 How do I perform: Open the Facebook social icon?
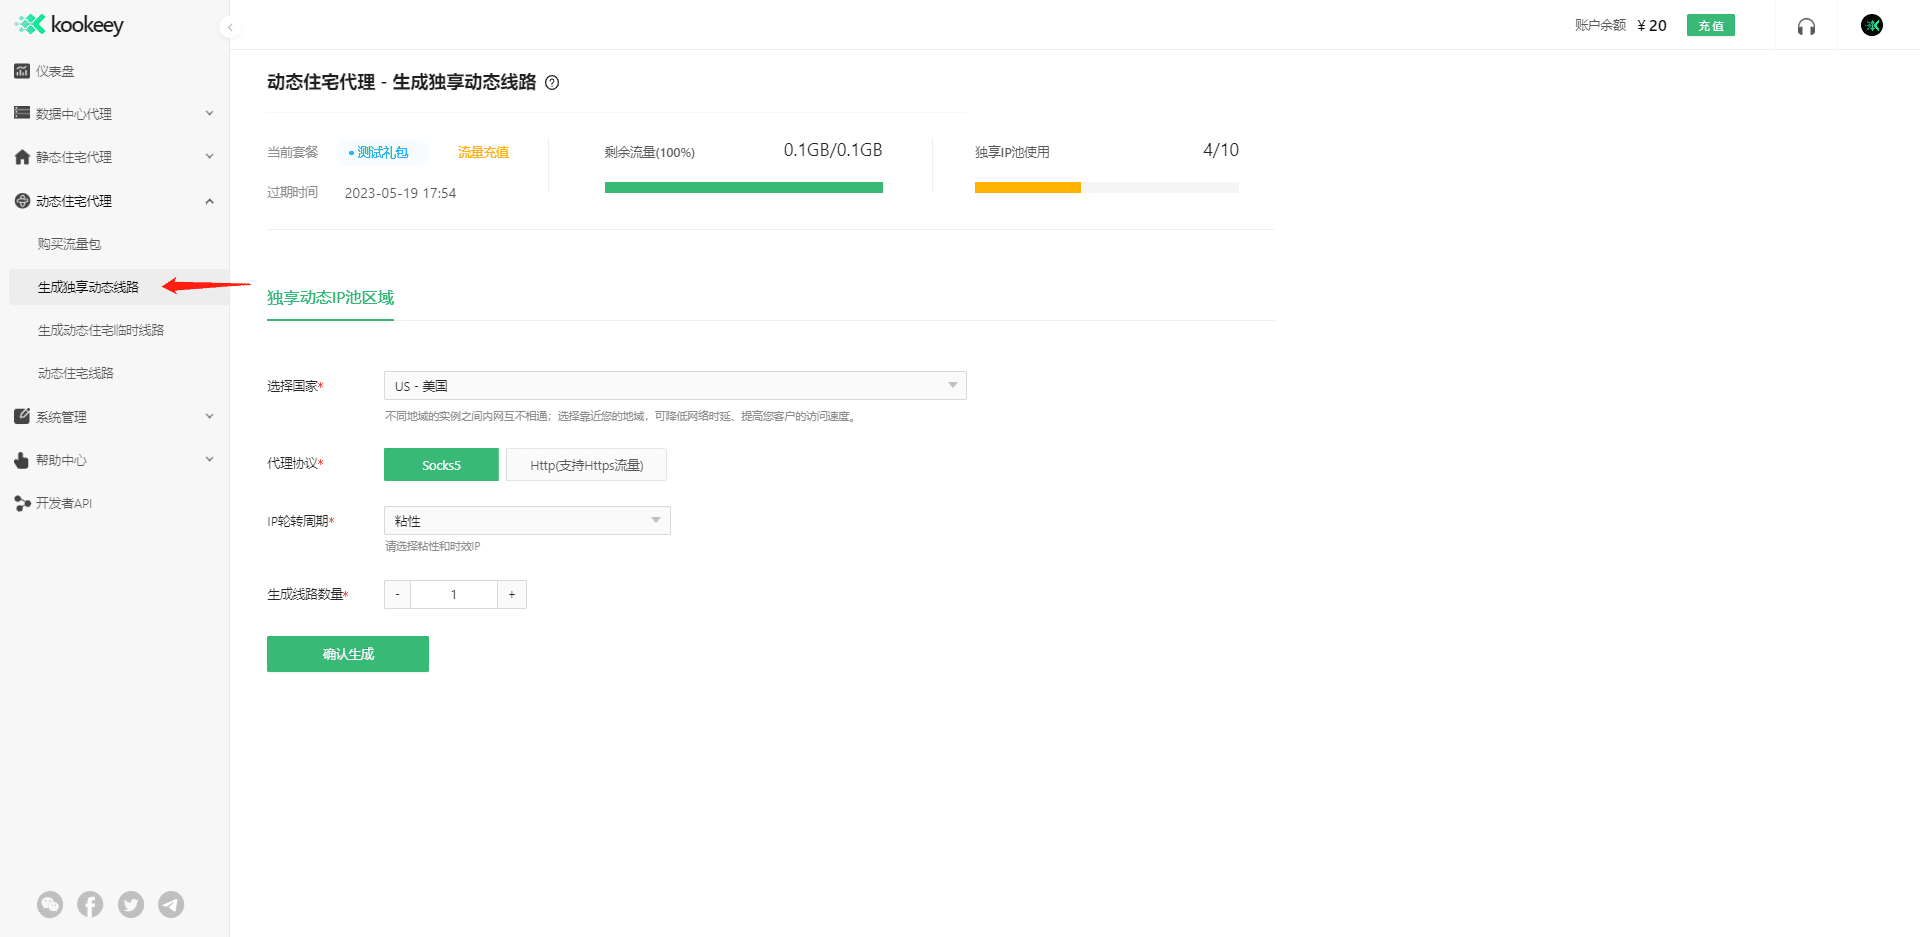pos(90,904)
